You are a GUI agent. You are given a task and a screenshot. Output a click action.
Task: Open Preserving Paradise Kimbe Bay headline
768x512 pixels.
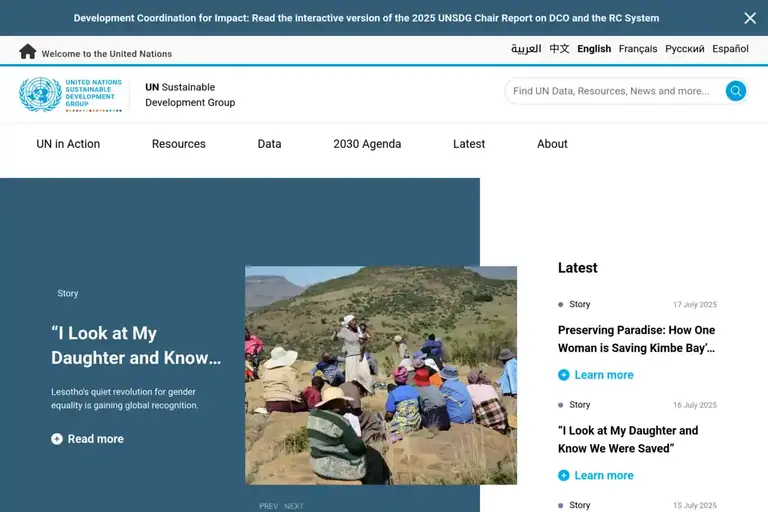click(636, 339)
